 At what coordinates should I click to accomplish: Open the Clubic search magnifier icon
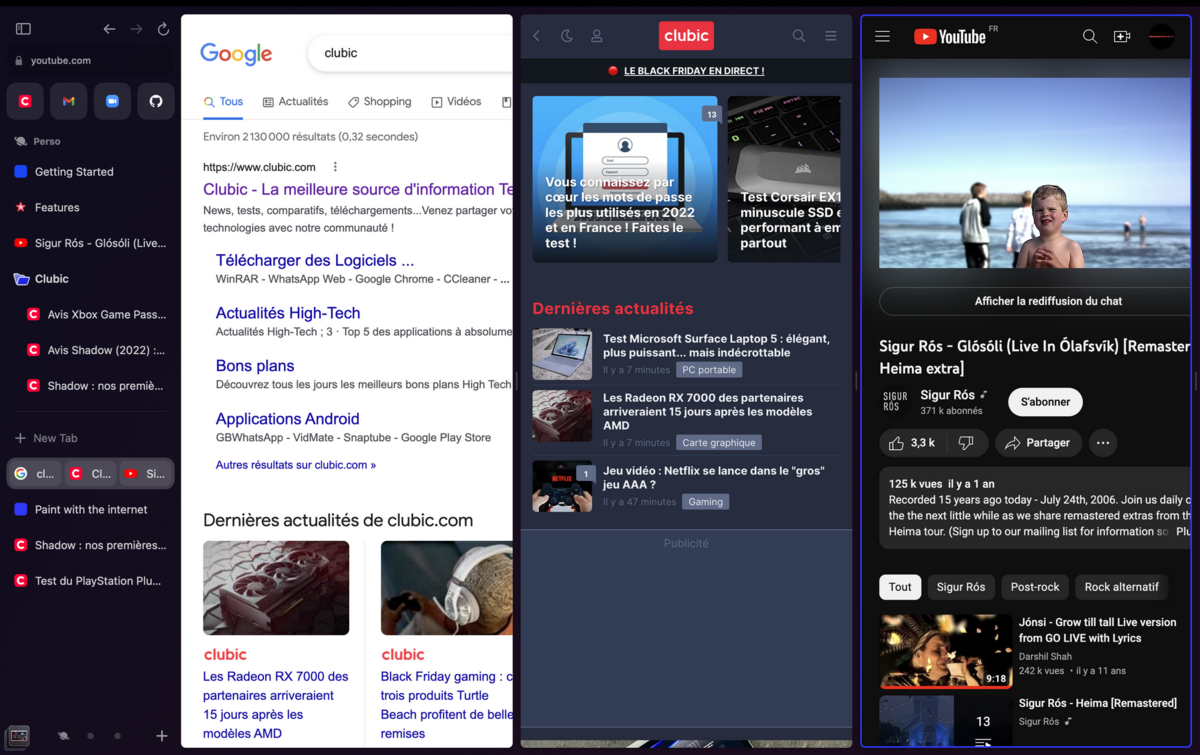click(x=799, y=36)
